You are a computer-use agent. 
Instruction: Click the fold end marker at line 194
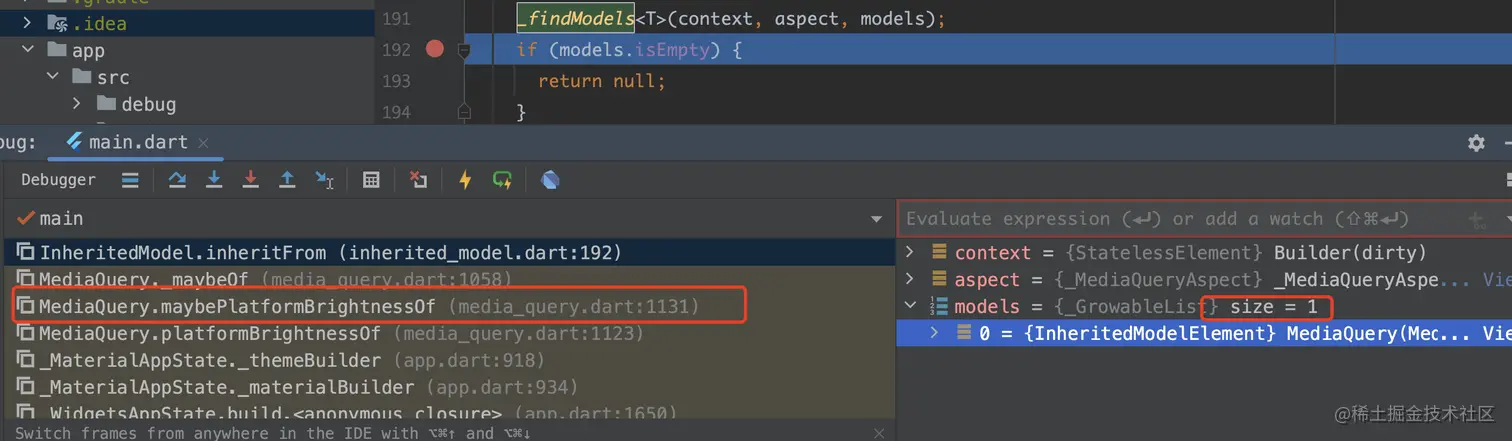[x=464, y=112]
